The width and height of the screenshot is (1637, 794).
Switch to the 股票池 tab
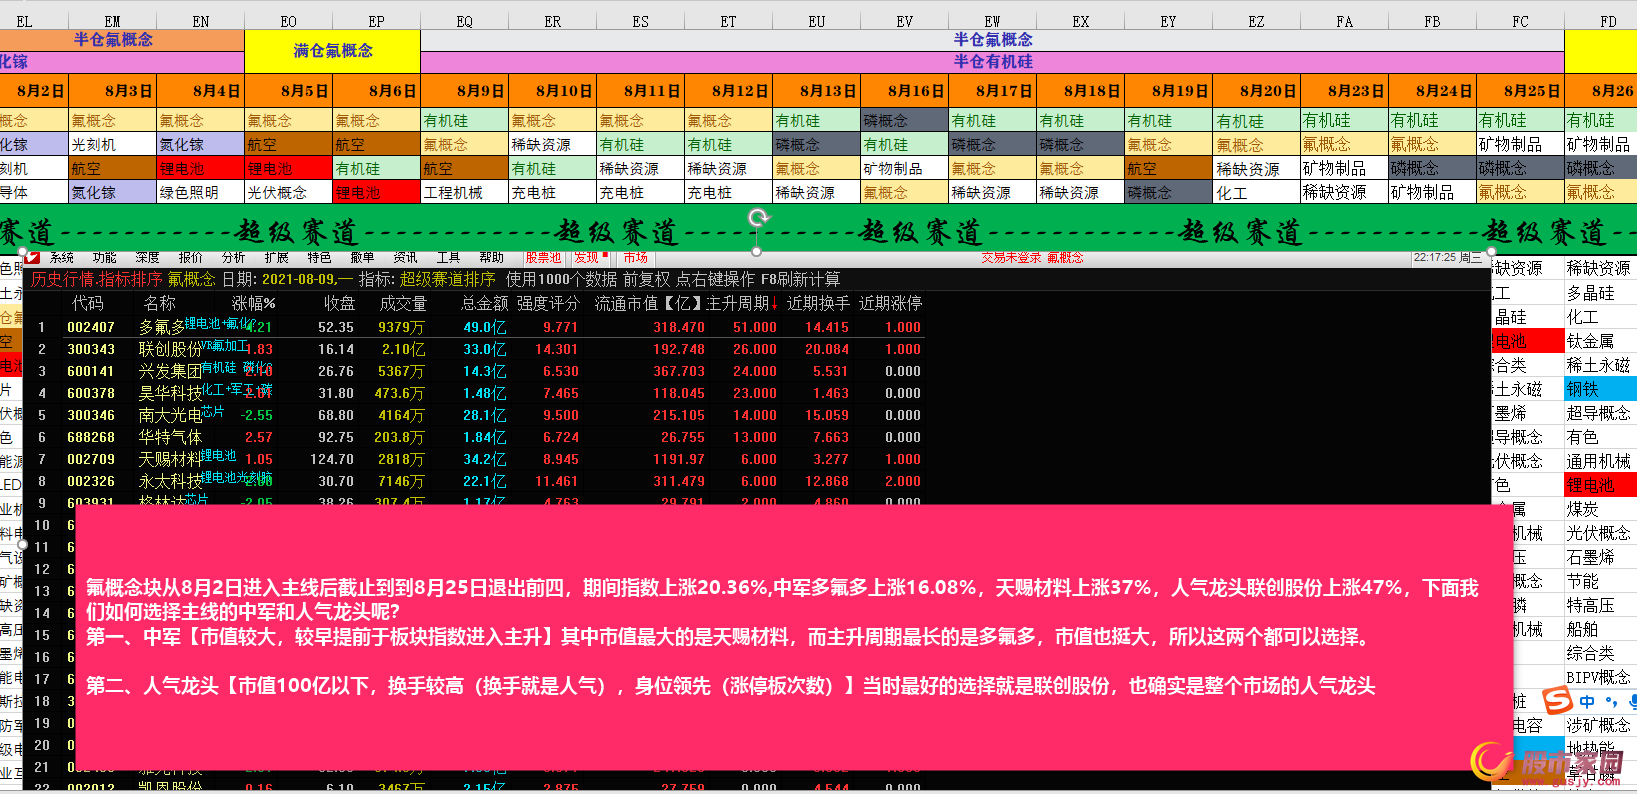543,258
